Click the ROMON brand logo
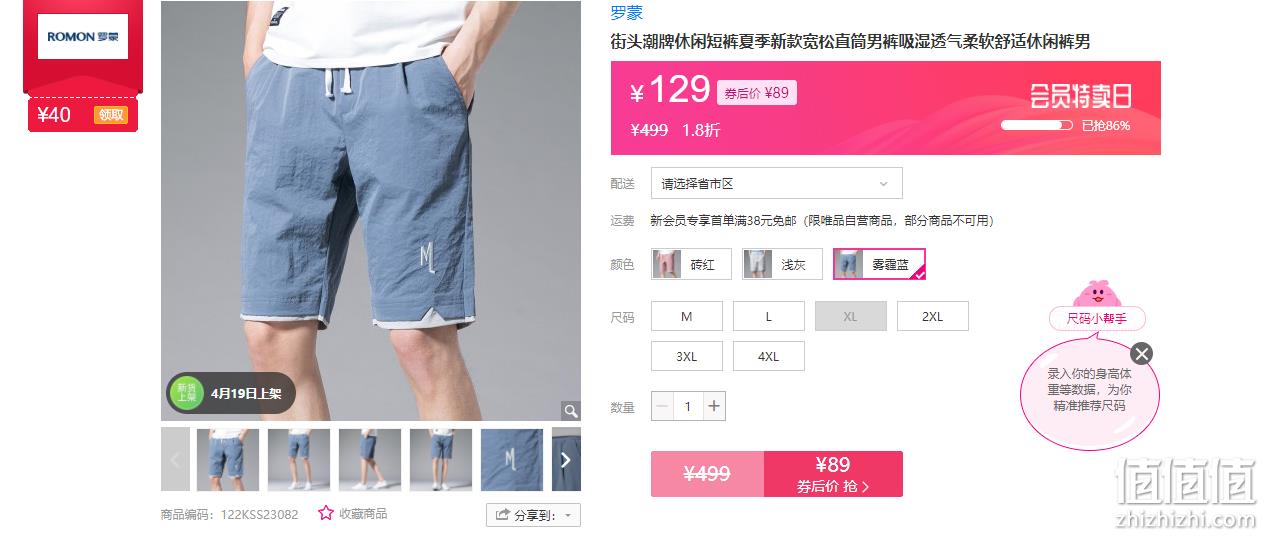The height and width of the screenshot is (537, 1265). tap(83, 37)
